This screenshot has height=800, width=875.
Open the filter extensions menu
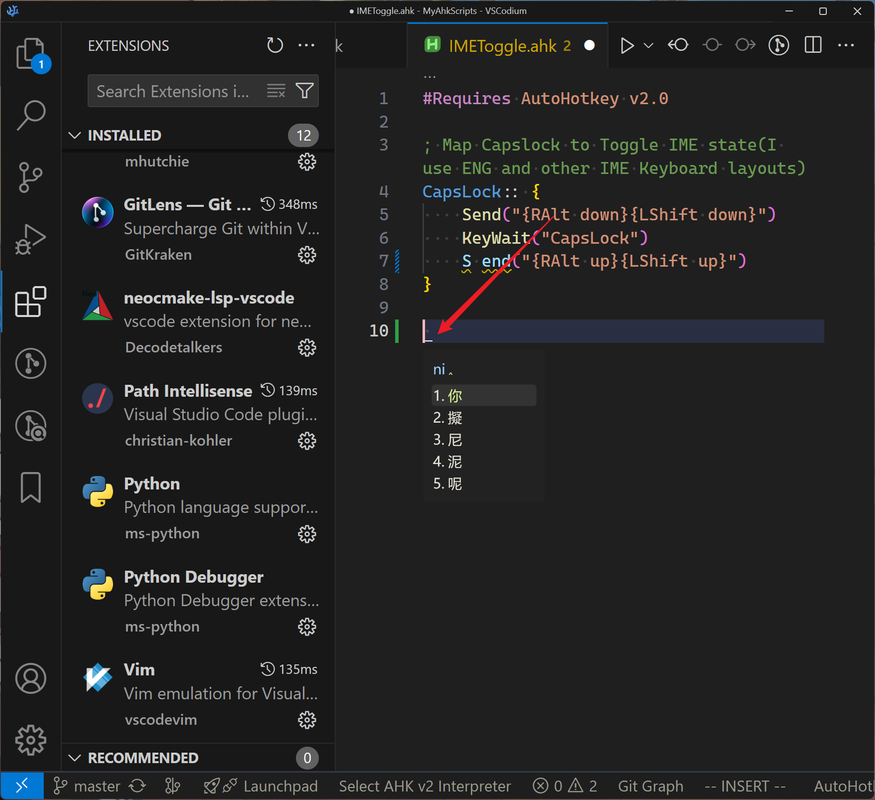[x=305, y=90]
